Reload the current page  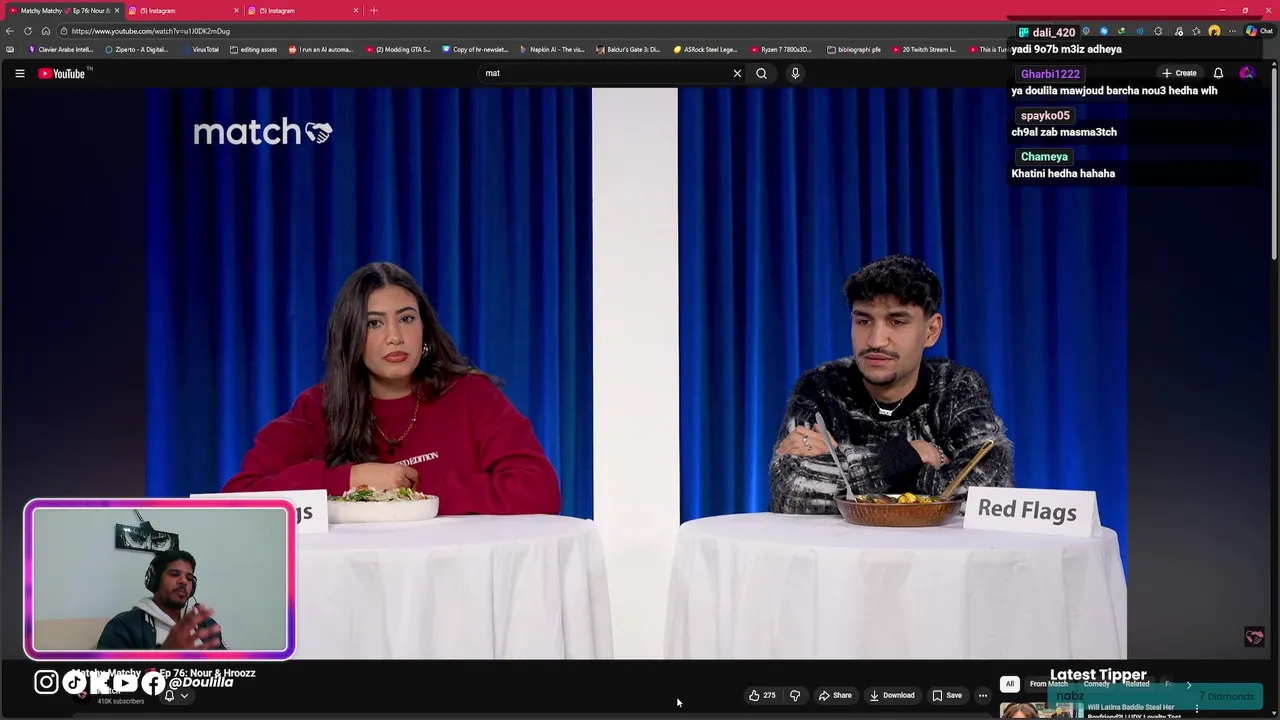(28, 31)
